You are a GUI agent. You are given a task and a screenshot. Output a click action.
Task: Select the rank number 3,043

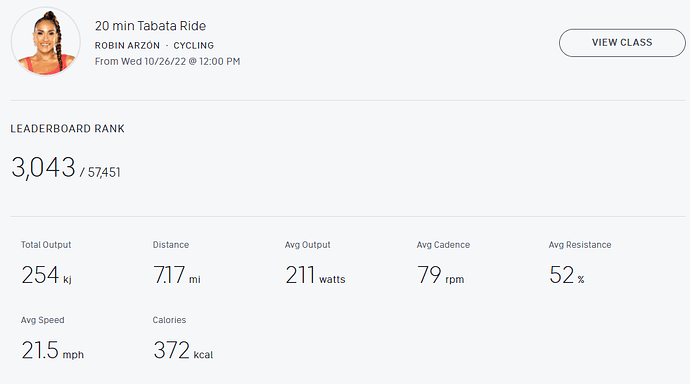(x=44, y=167)
